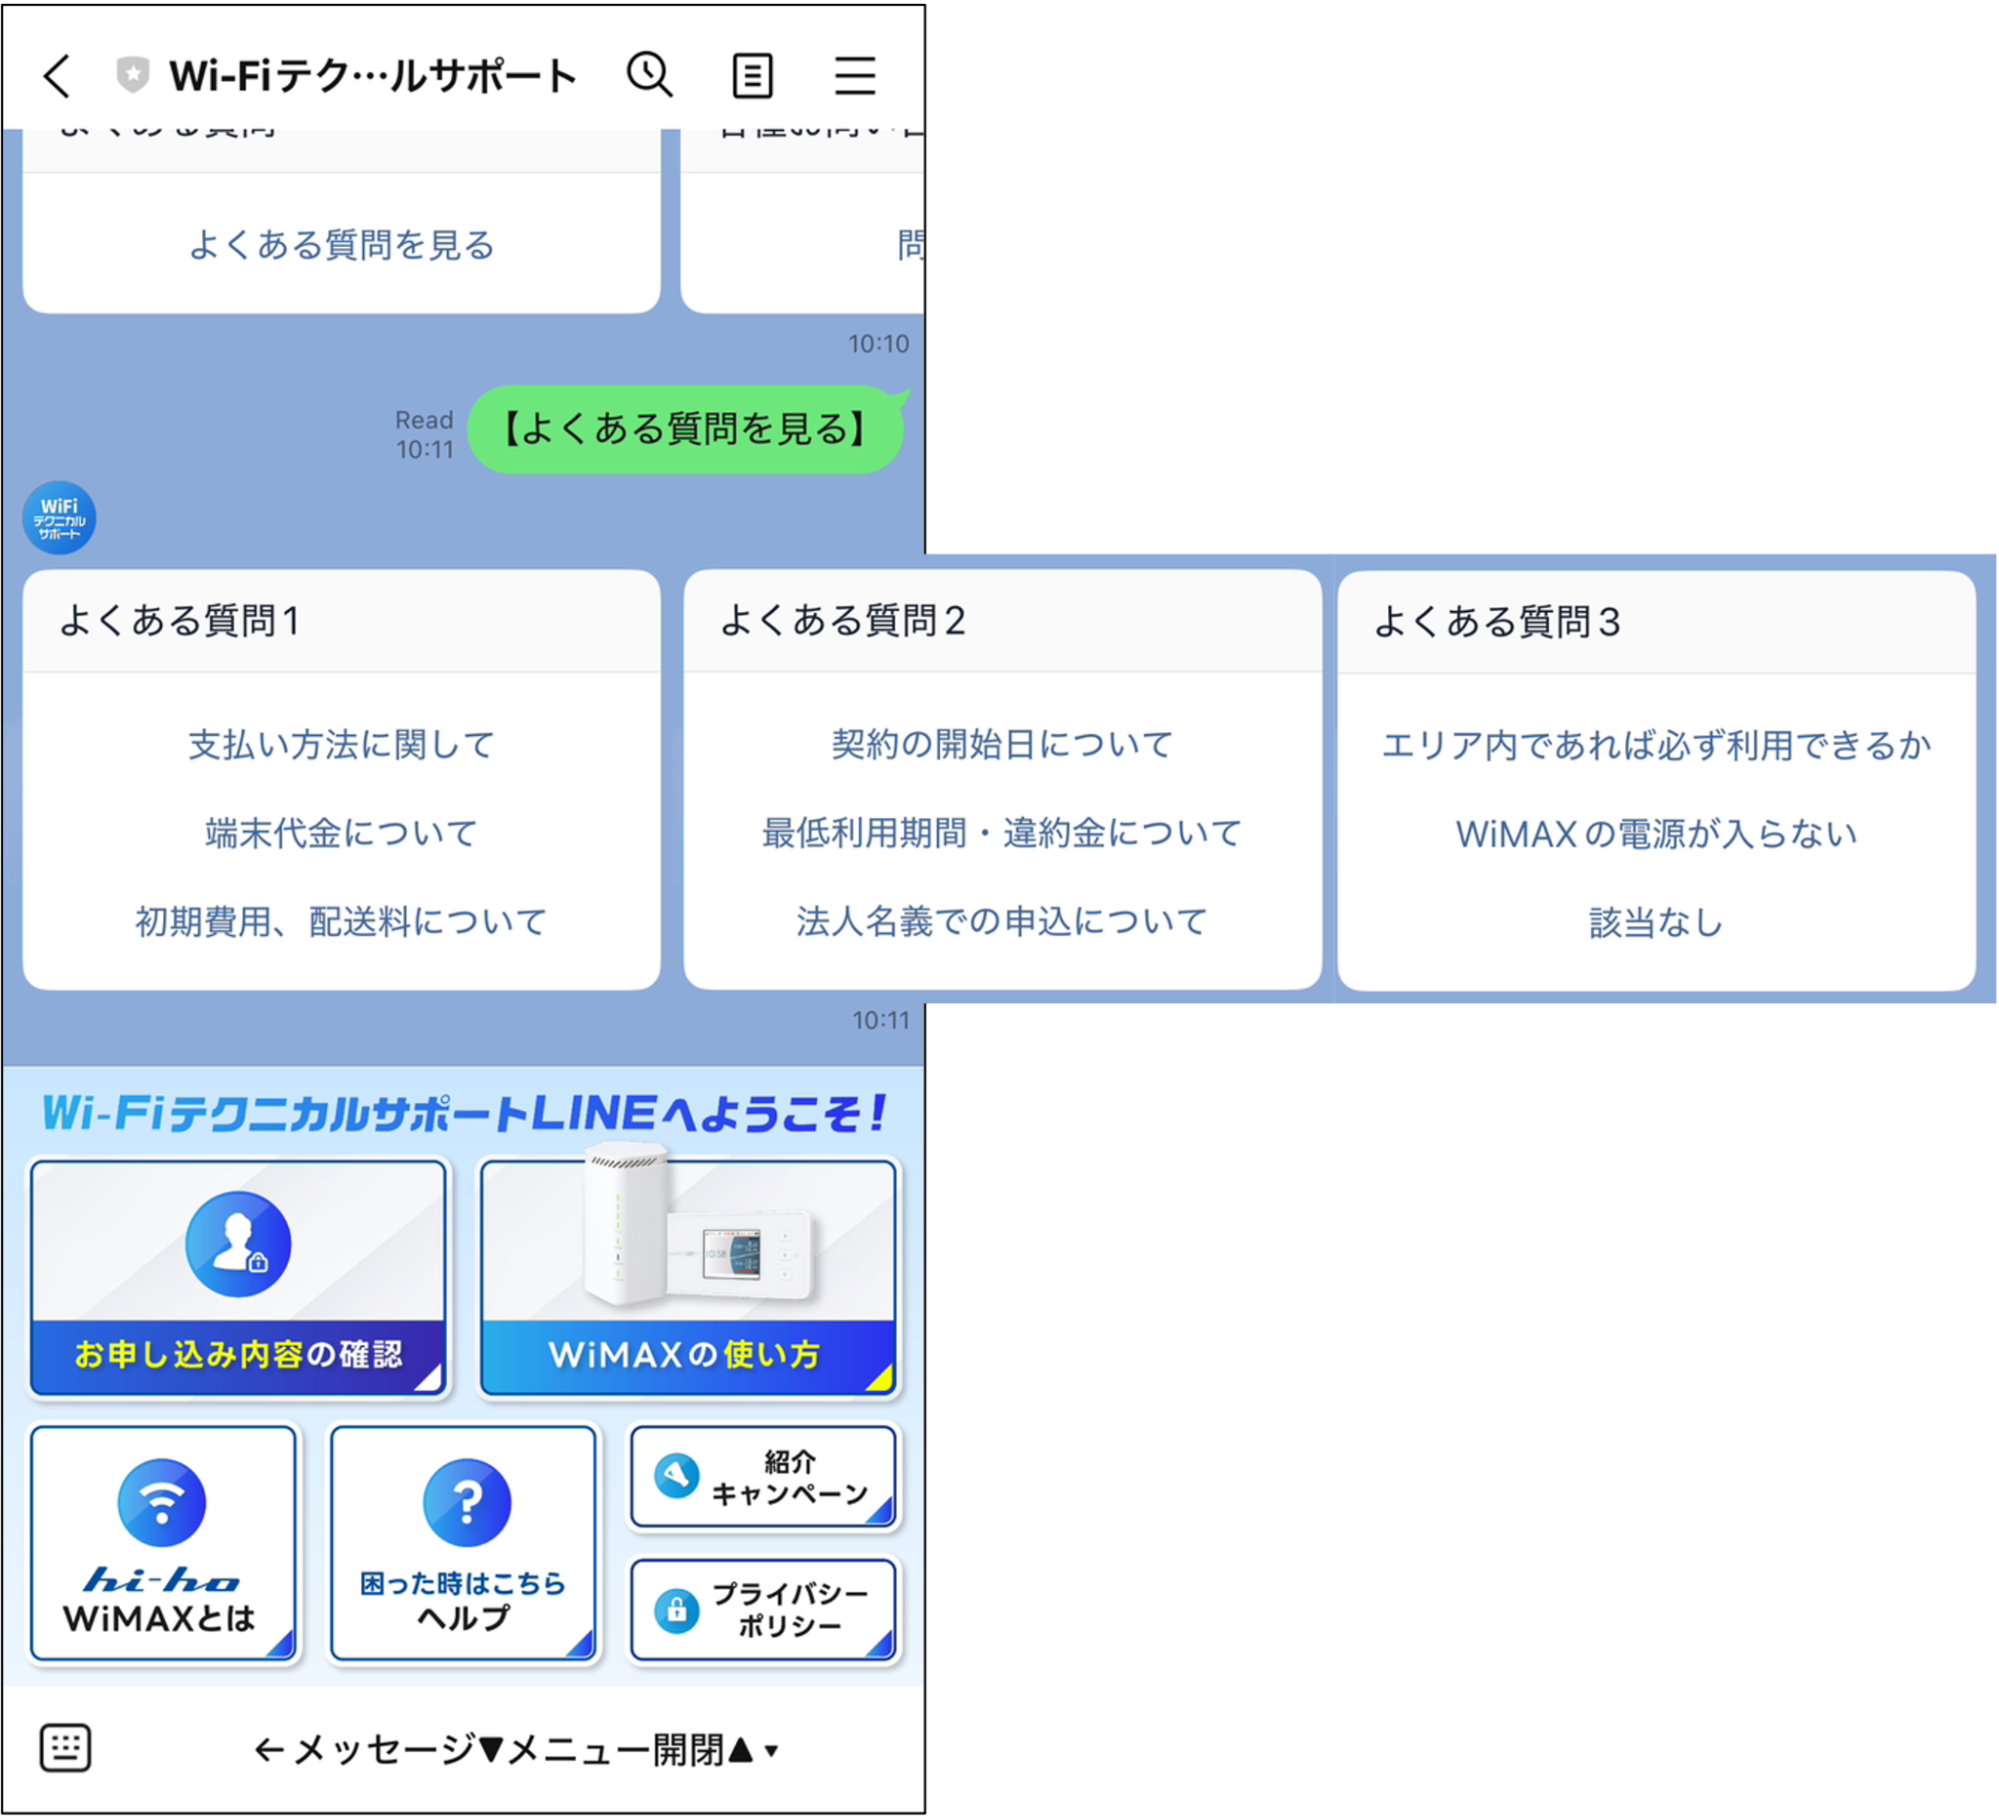Screen dimensions: 1999x1819
Task: Select 端末代金について
Action: tap(342, 833)
